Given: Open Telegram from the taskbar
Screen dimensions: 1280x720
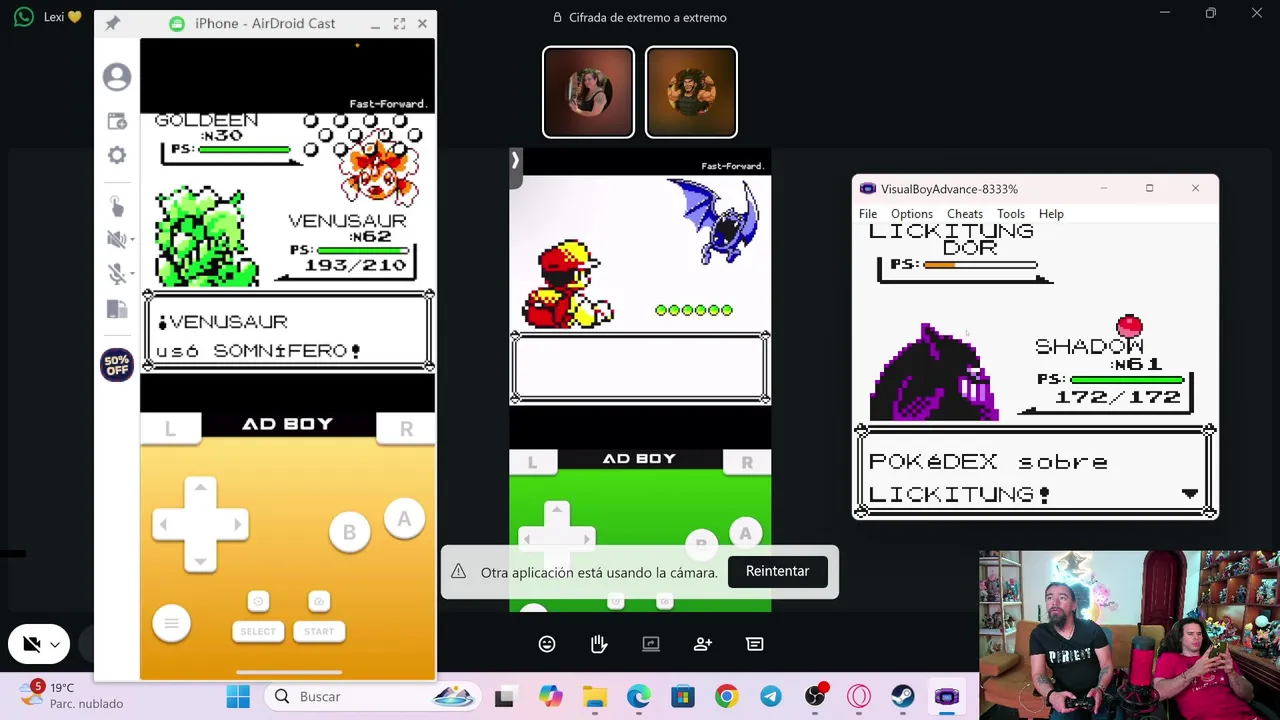Looking at the screenshot, I should (771, 697).
